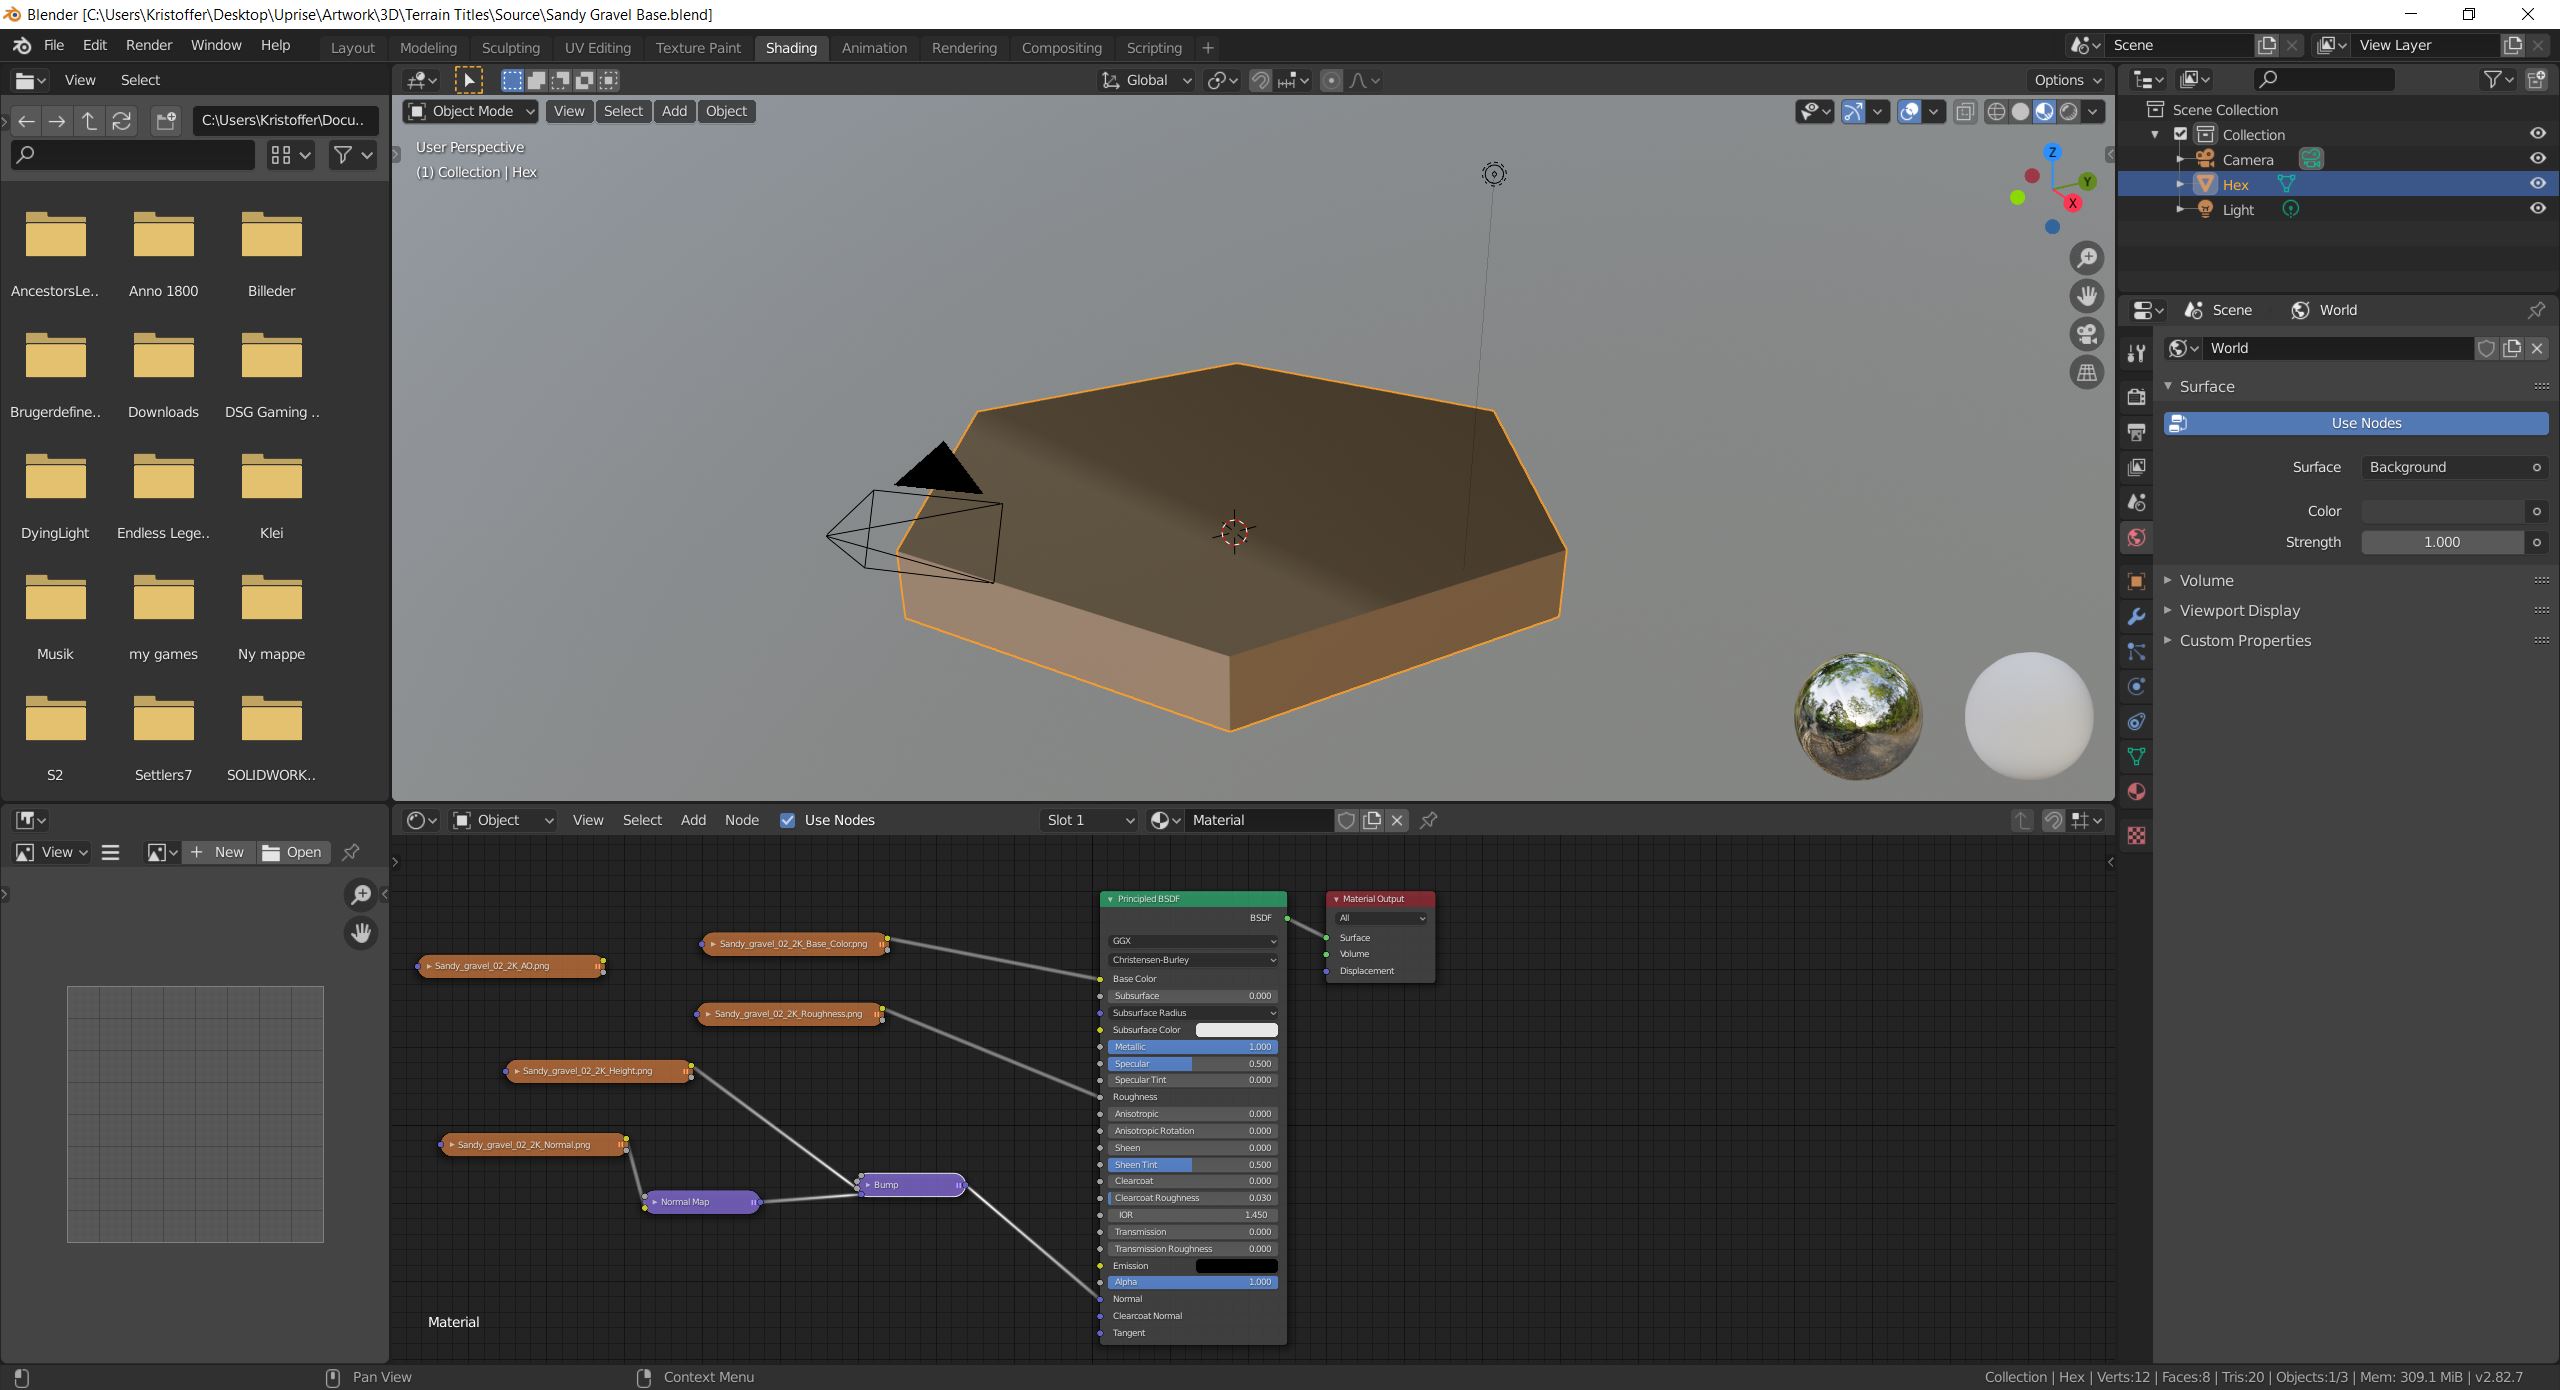
Task: Click the Material name field
Action: 1258,820
